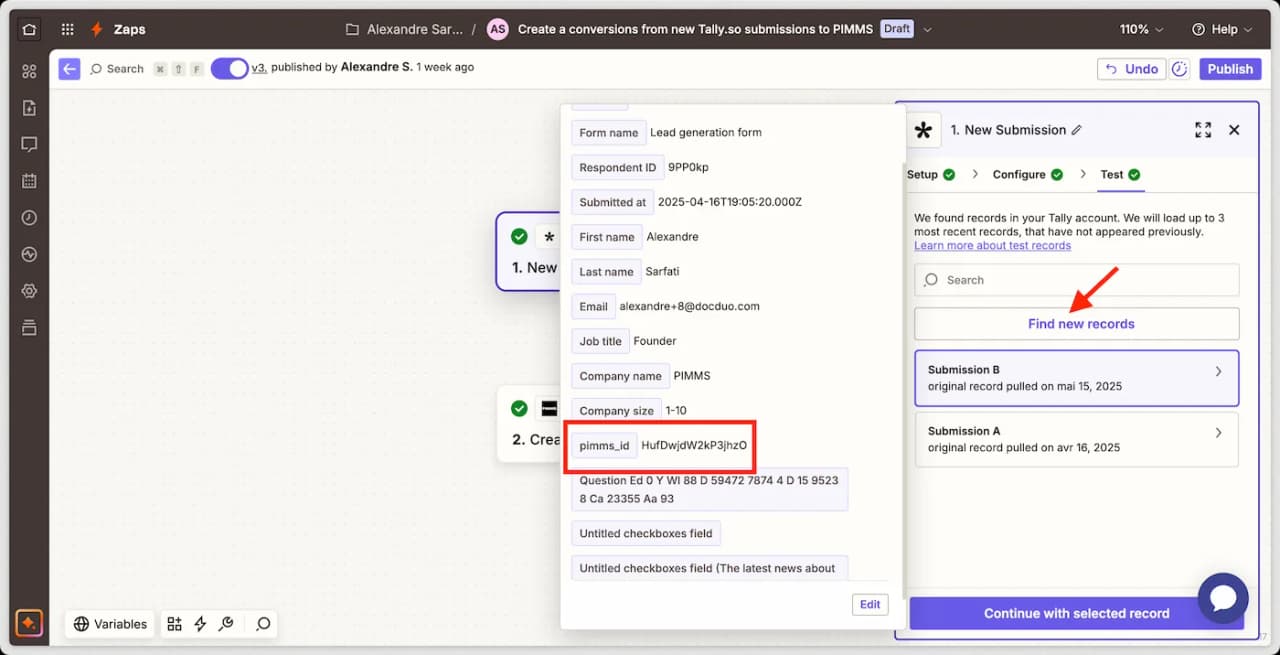
Task: Open the 110% zoom level dropdown
Action: pos(1142,29)
